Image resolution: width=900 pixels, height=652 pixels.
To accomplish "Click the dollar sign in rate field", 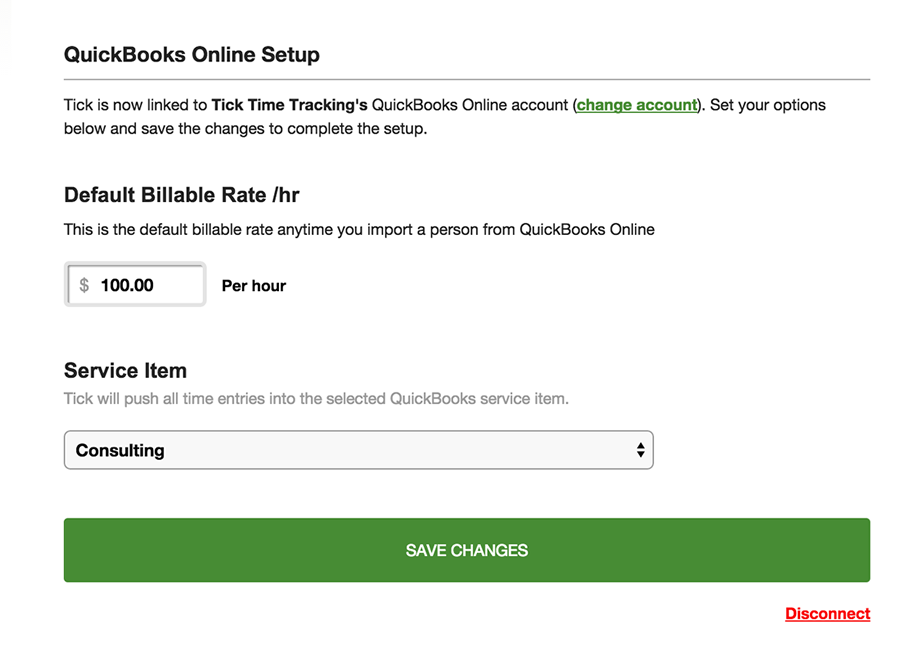I will [84, 285].
